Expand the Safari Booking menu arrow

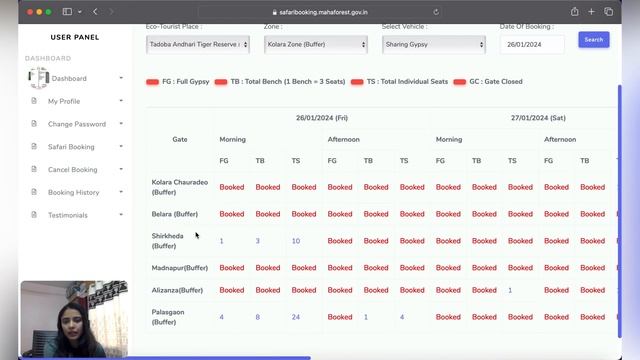coord(121,146)
